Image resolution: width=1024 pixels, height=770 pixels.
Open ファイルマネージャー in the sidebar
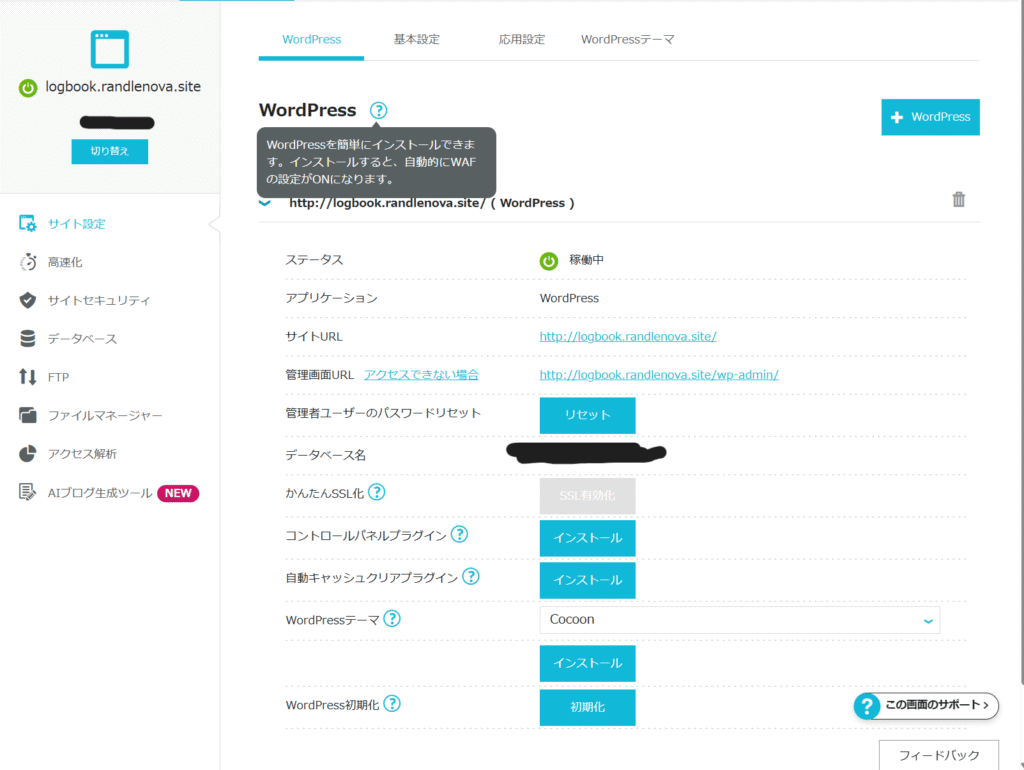(105, 415)
